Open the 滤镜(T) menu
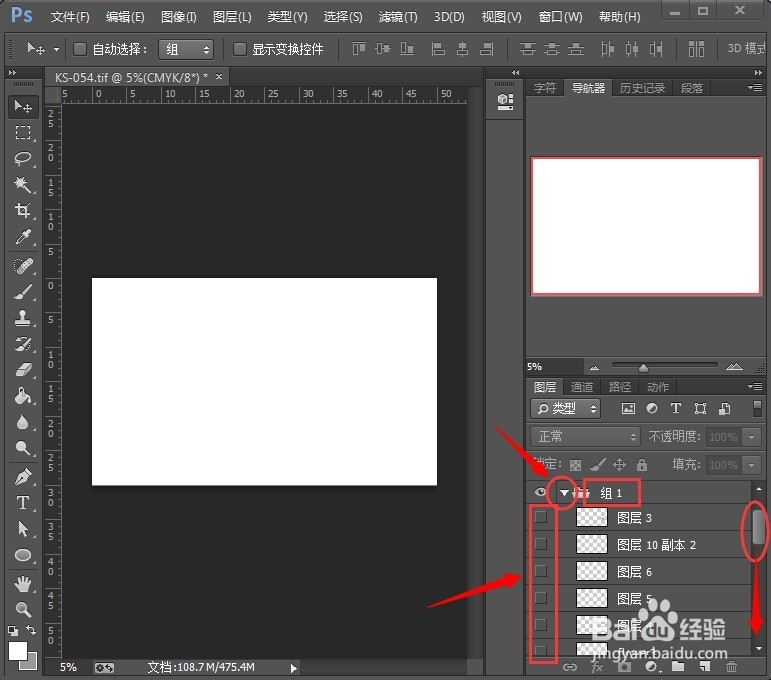Screen dimensions: 771x680 [x=398, y=17]
